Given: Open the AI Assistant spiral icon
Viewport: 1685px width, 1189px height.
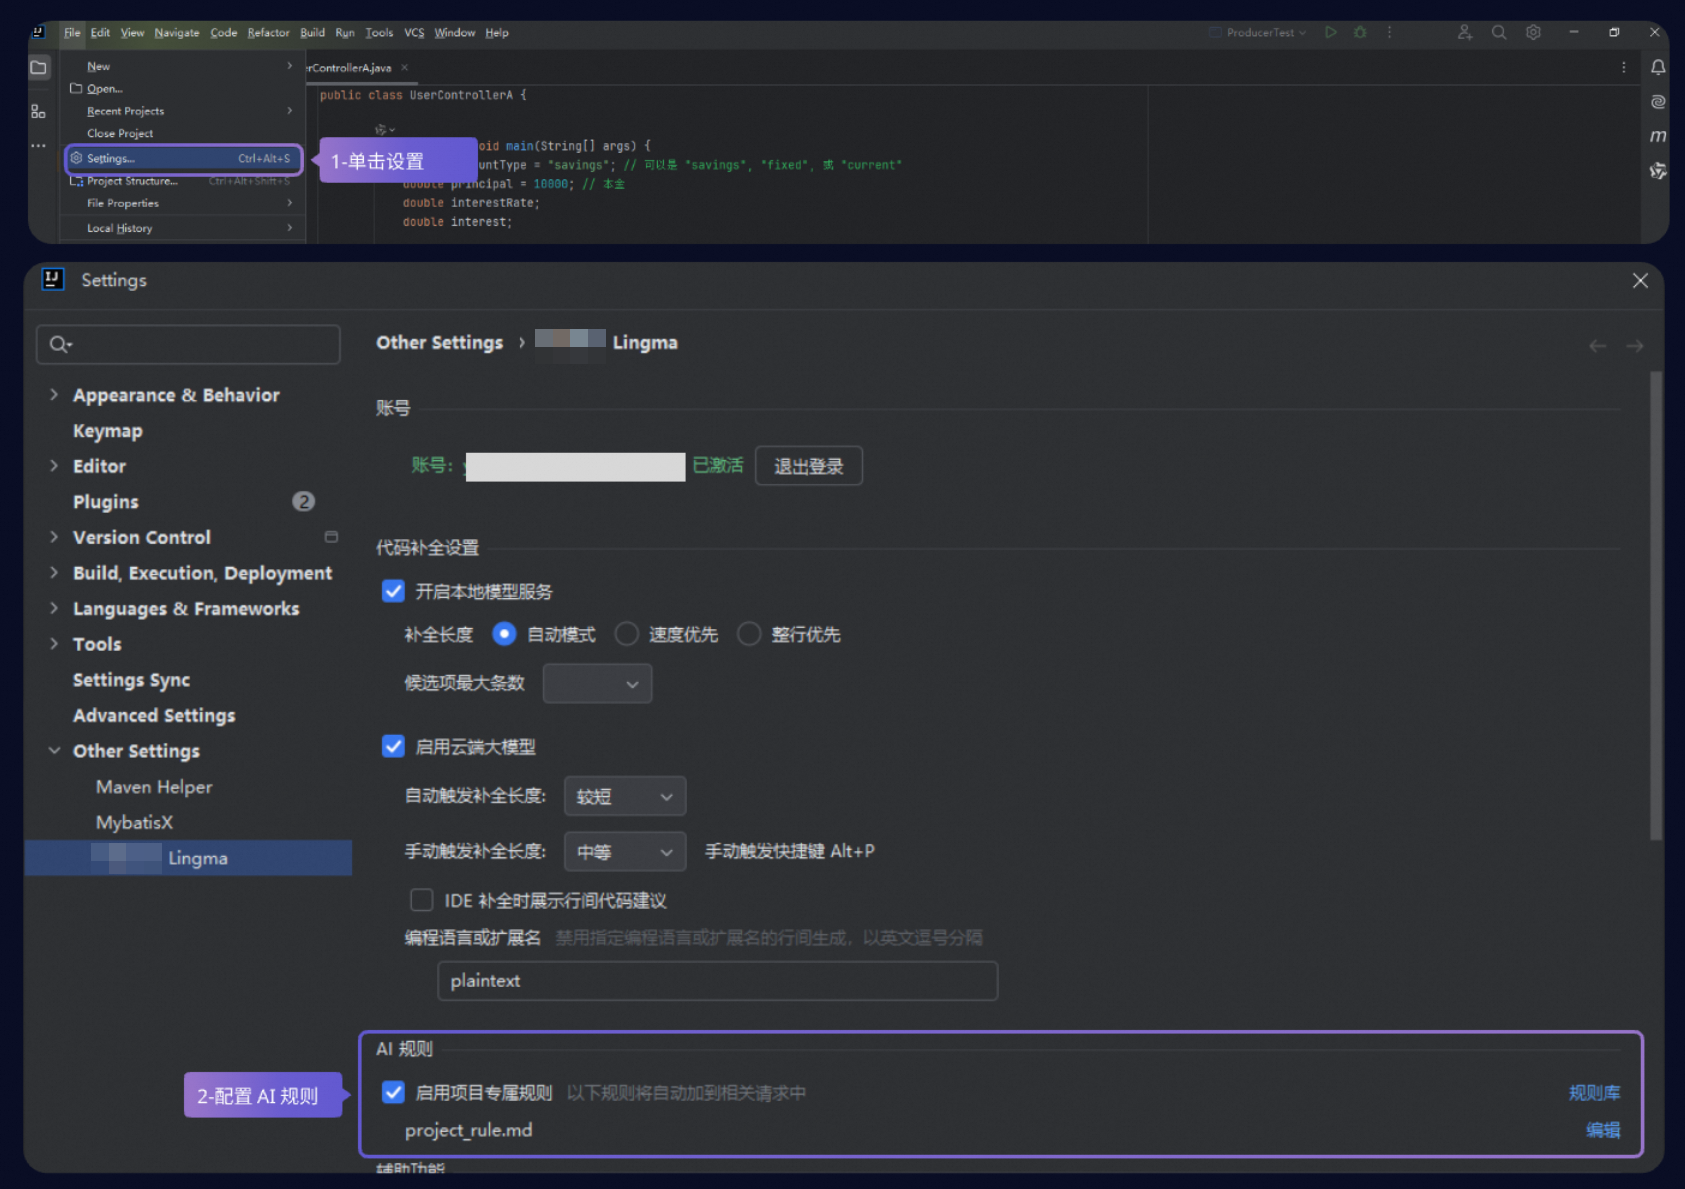Looking at the screenshot, I should pyautogui.click(x=1658, y=101).
